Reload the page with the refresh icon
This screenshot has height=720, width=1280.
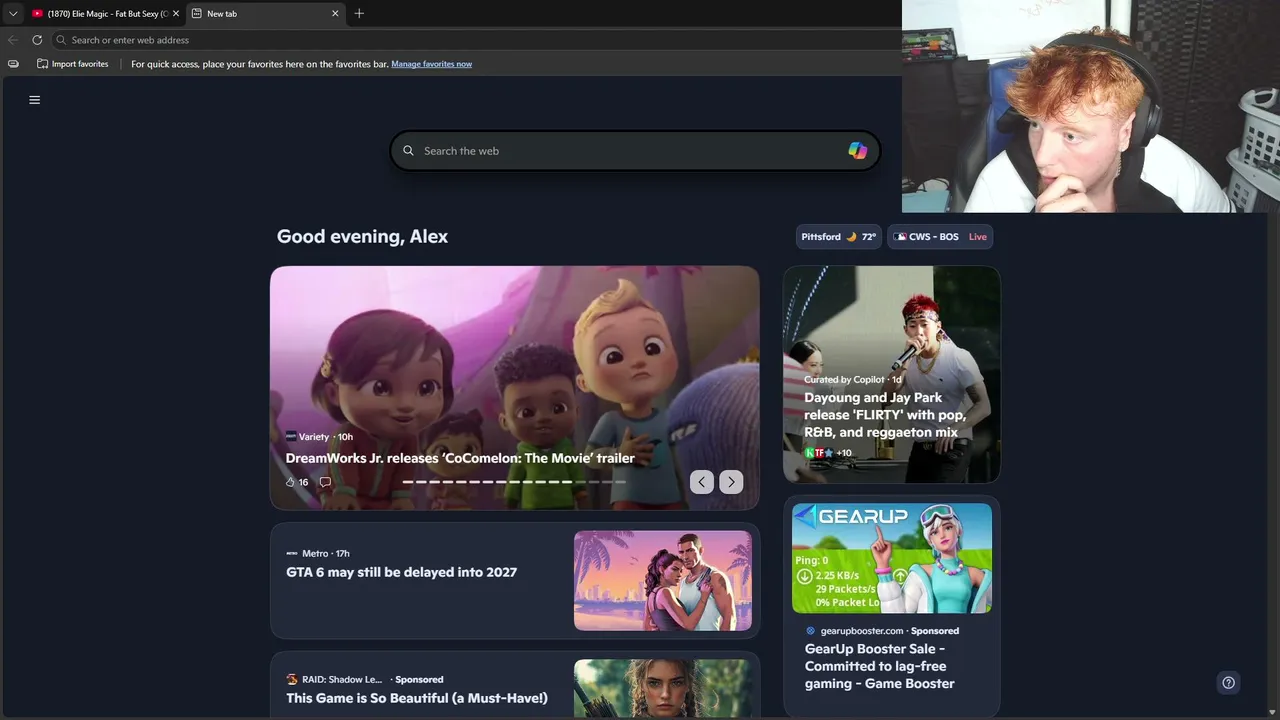point(37,40)
